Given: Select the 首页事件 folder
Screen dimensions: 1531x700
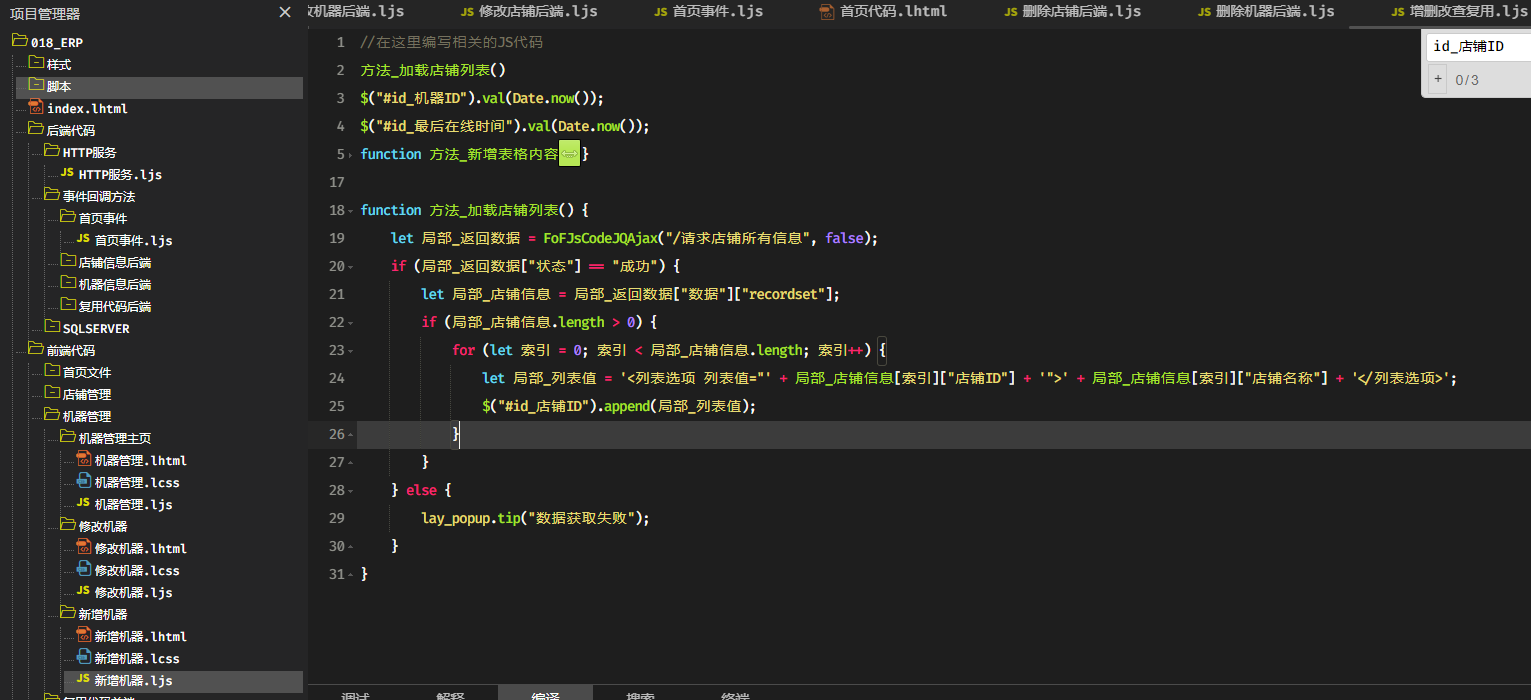Looking at the screenshot, I should pyautogui.click(x=102, y=218).
